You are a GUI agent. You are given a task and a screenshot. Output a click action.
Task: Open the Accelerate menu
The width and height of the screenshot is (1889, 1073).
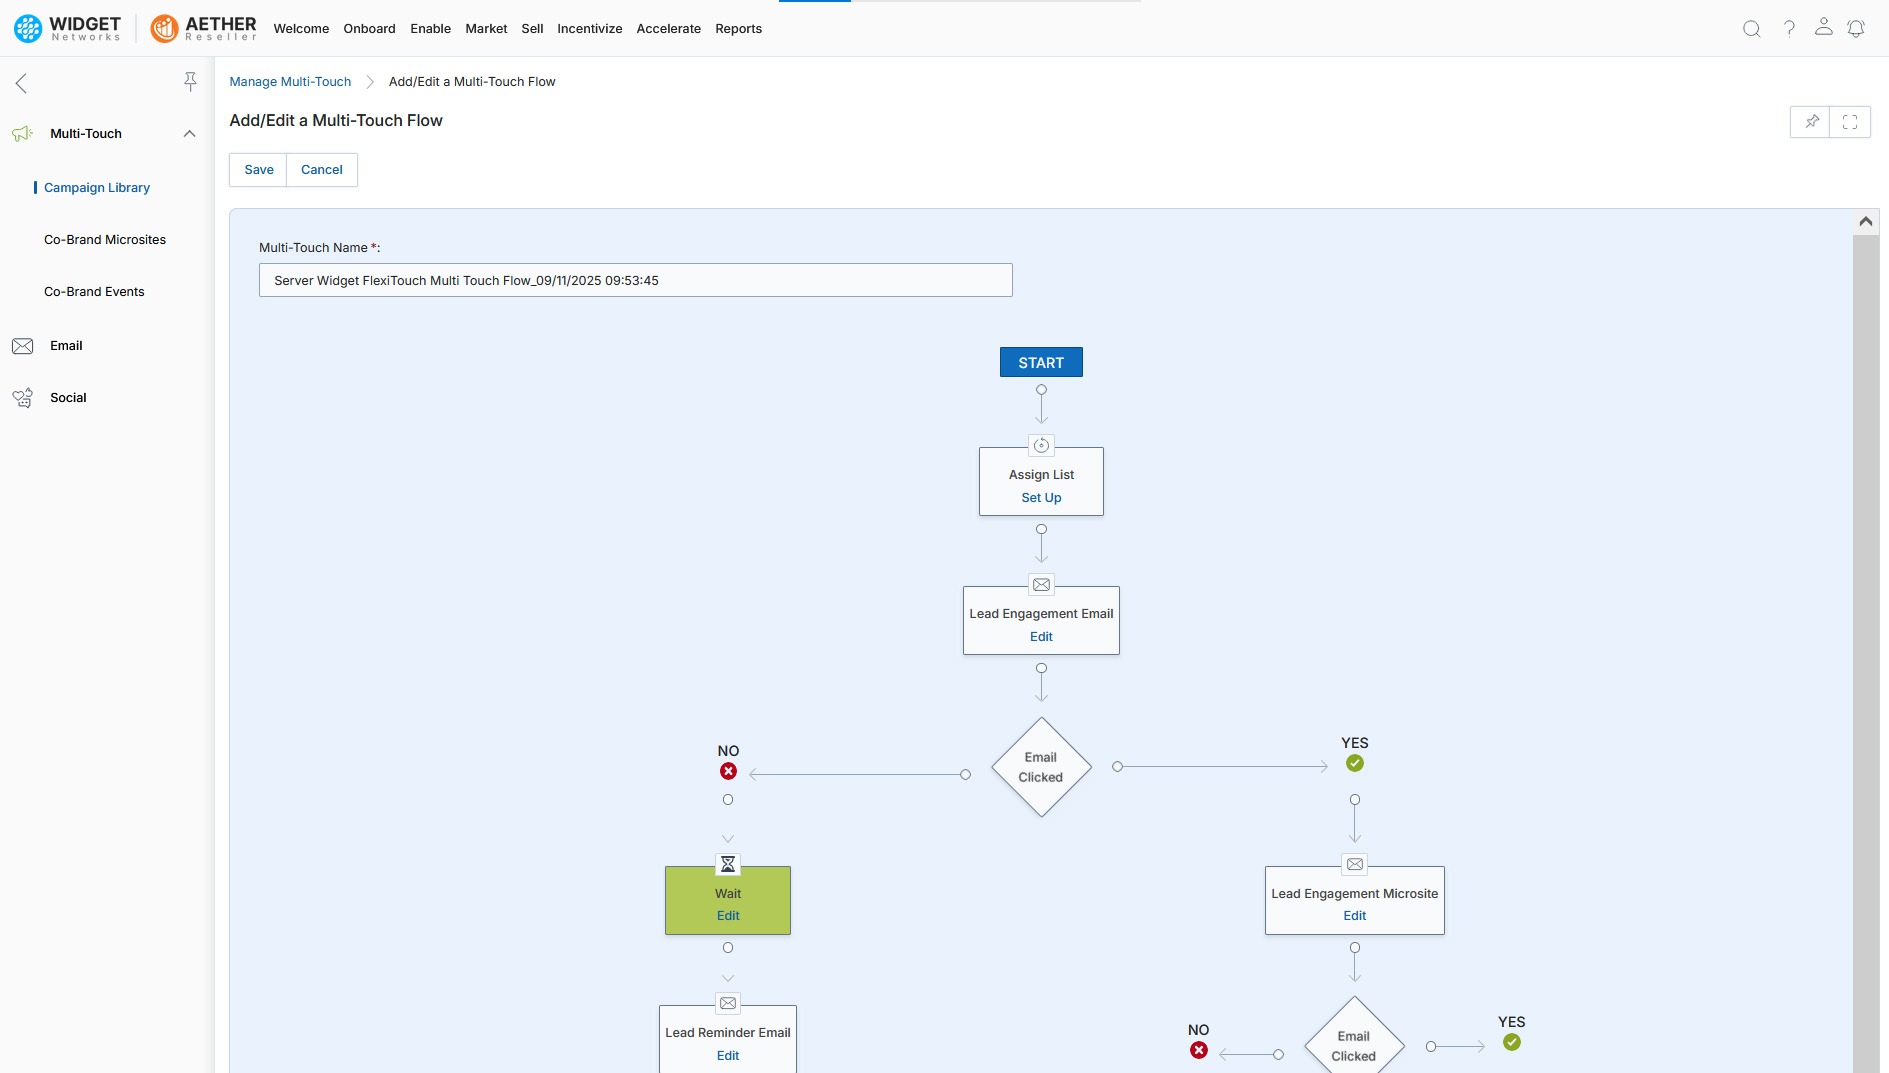pos(668,29)
